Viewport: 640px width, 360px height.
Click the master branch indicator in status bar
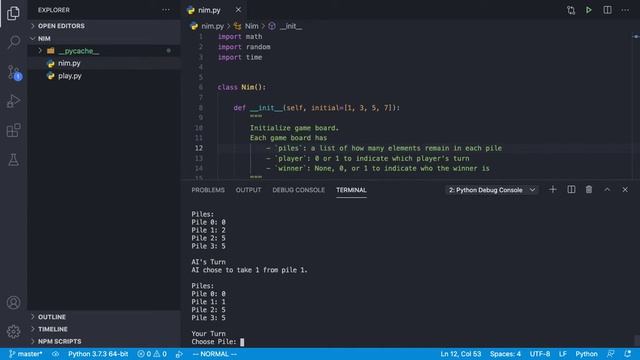coord(25,354)
